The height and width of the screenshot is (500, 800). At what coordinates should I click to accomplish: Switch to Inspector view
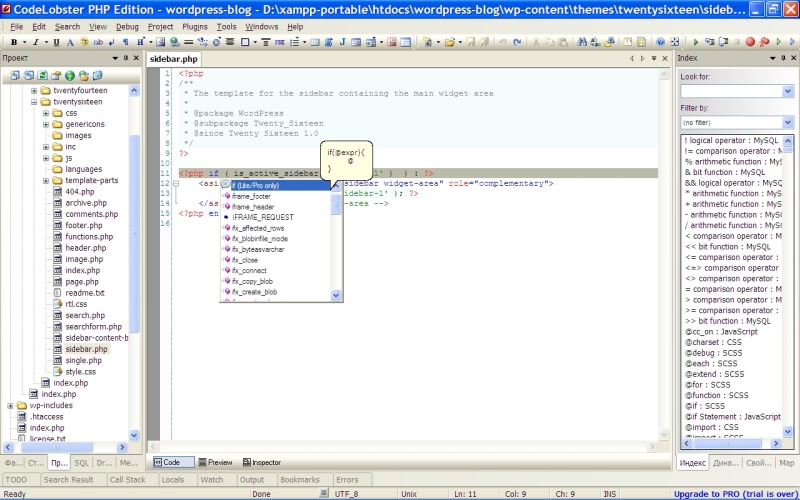[x=262, y=462]
